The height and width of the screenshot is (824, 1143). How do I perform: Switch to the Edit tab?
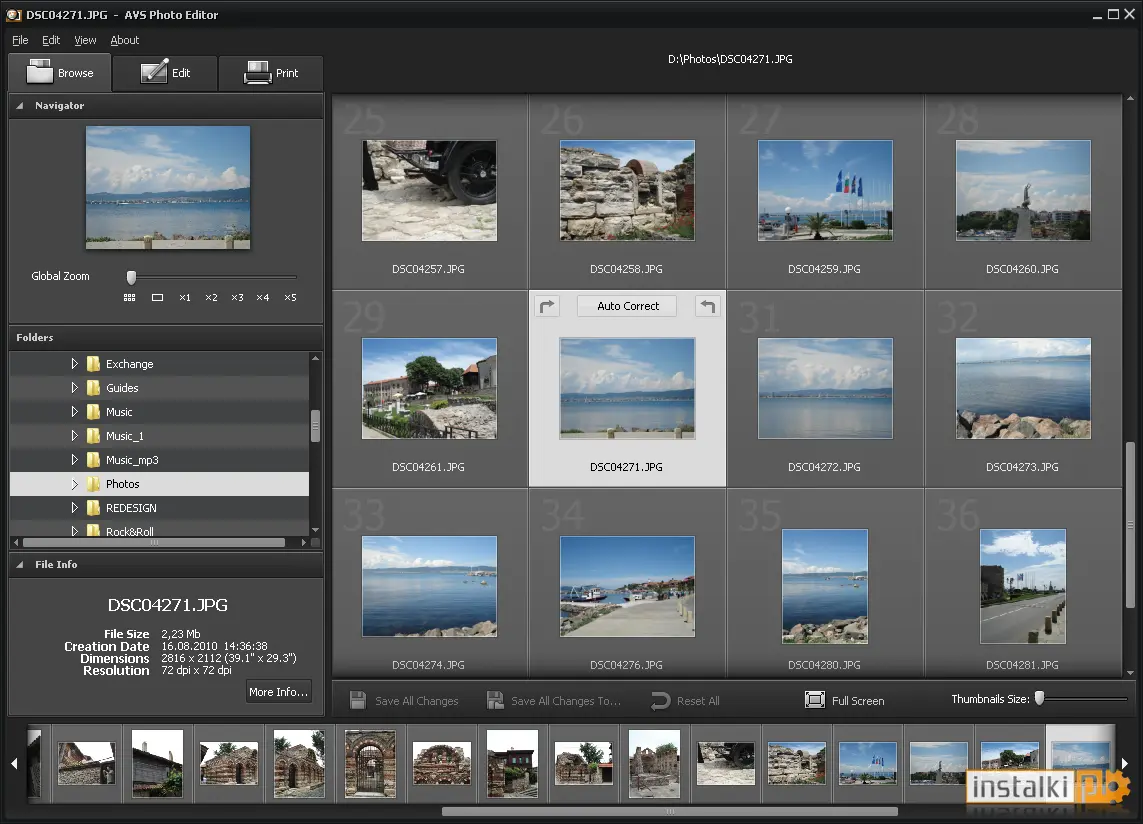pos(165,73)
